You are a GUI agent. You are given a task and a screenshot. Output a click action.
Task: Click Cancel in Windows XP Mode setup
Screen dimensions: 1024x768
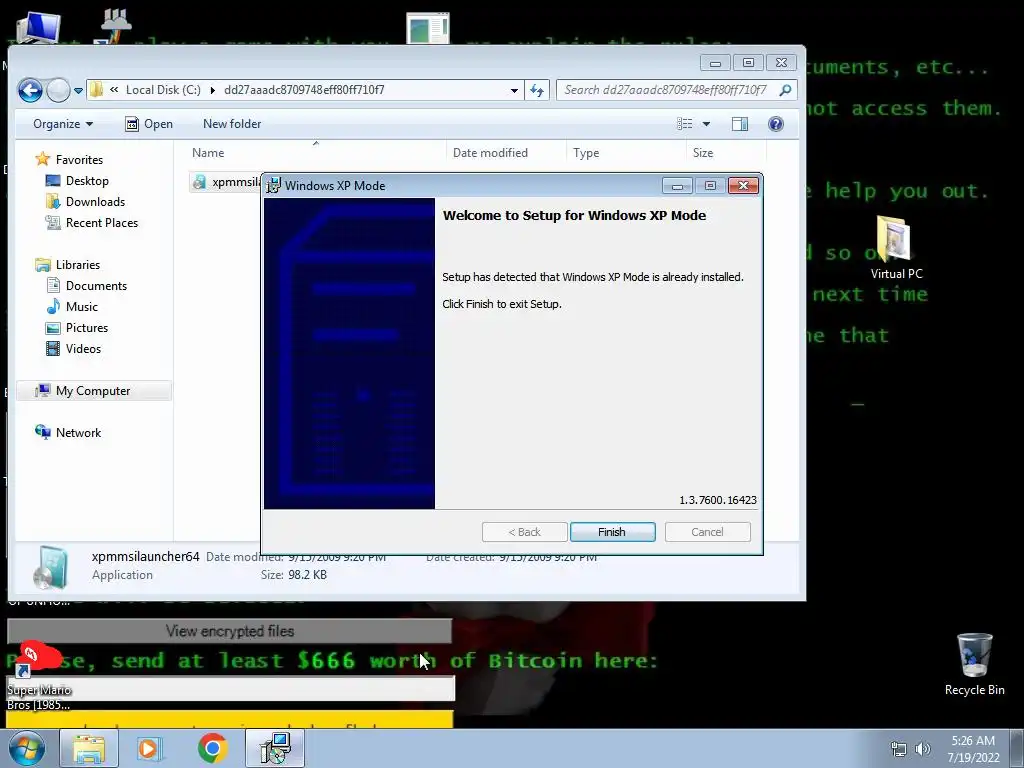click(x=707, y=532)
